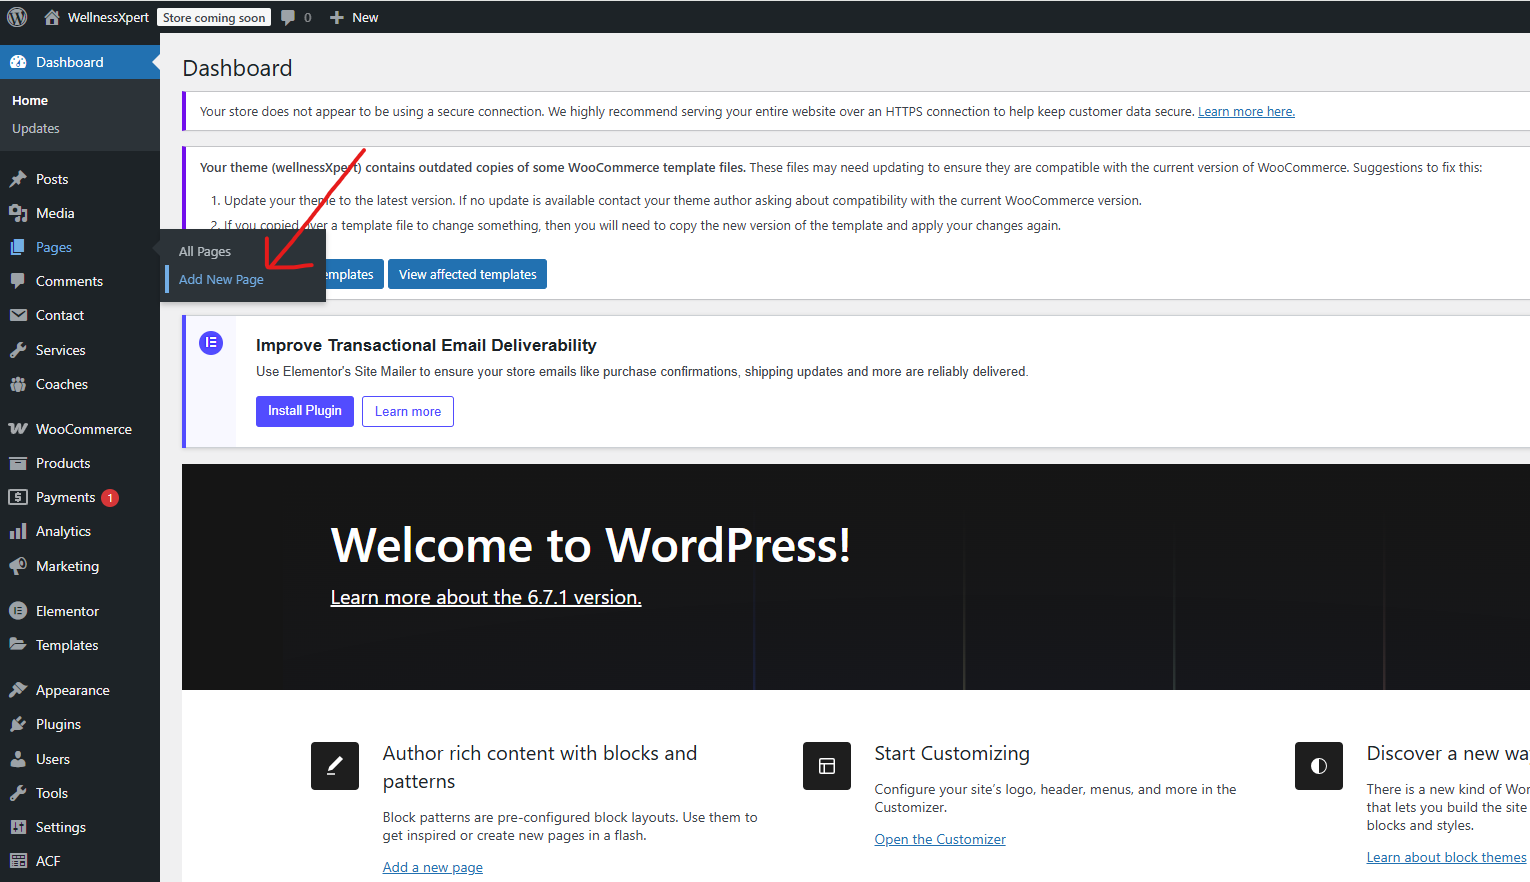Image resolution: width=1530 pixels, height=882 pixels.
Task: Open the Contact menu item
Action: pos(80,315)
